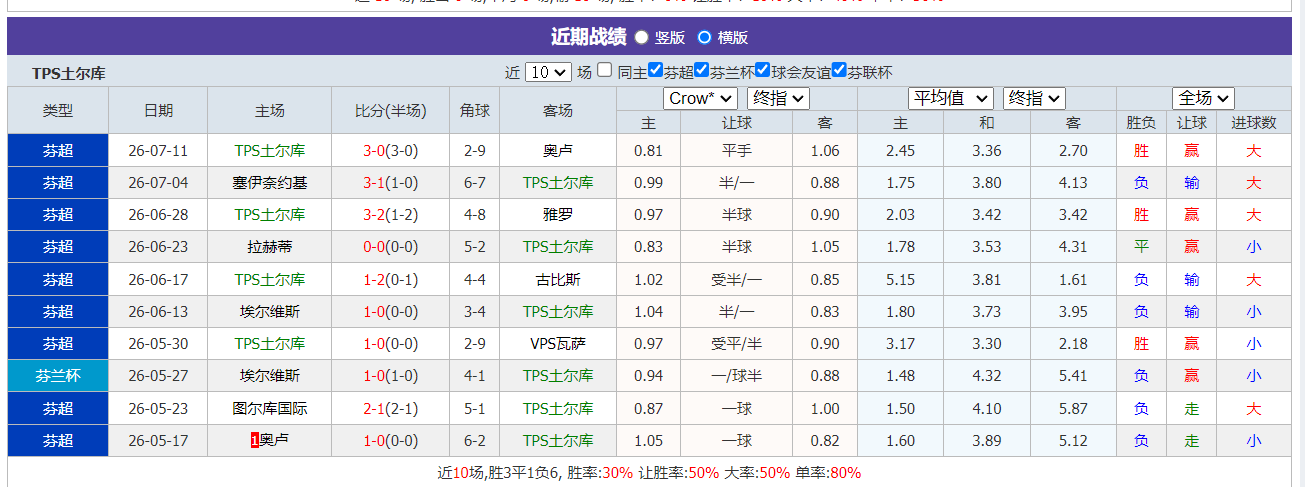Click 埃尔维斯 in the 芬兰杯 row

(270, 376)
